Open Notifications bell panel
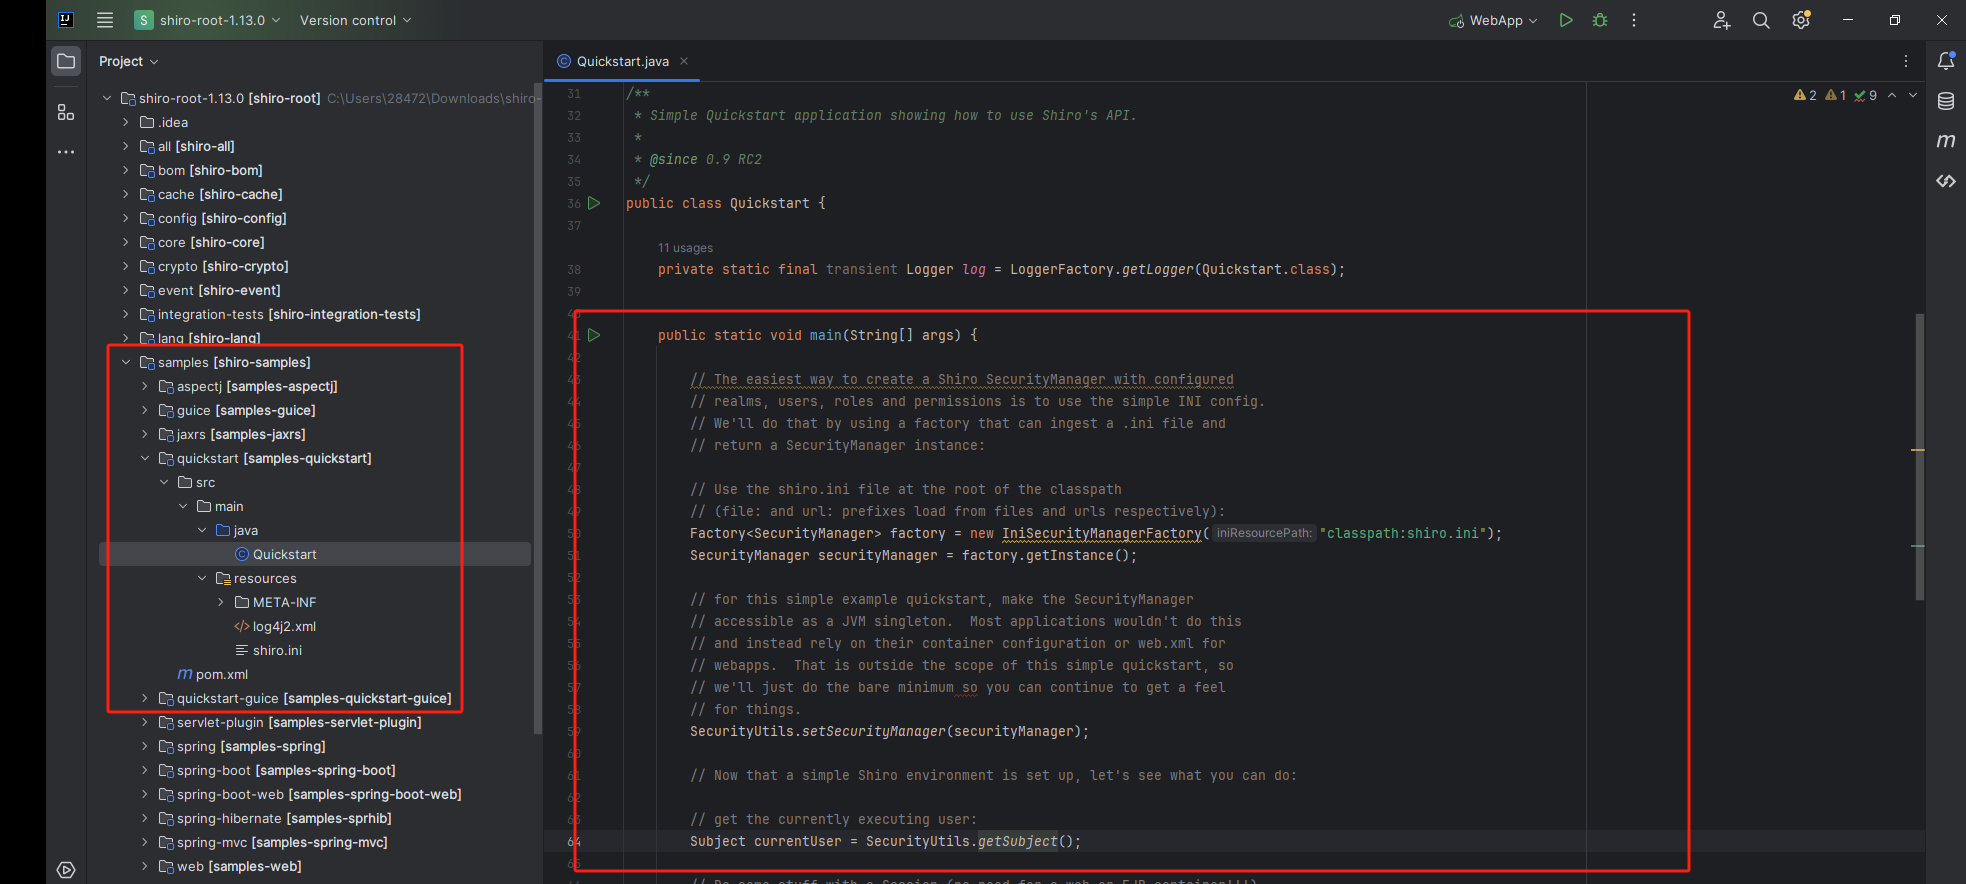The image size is (1966, 884). click(x=1946, y=61)
